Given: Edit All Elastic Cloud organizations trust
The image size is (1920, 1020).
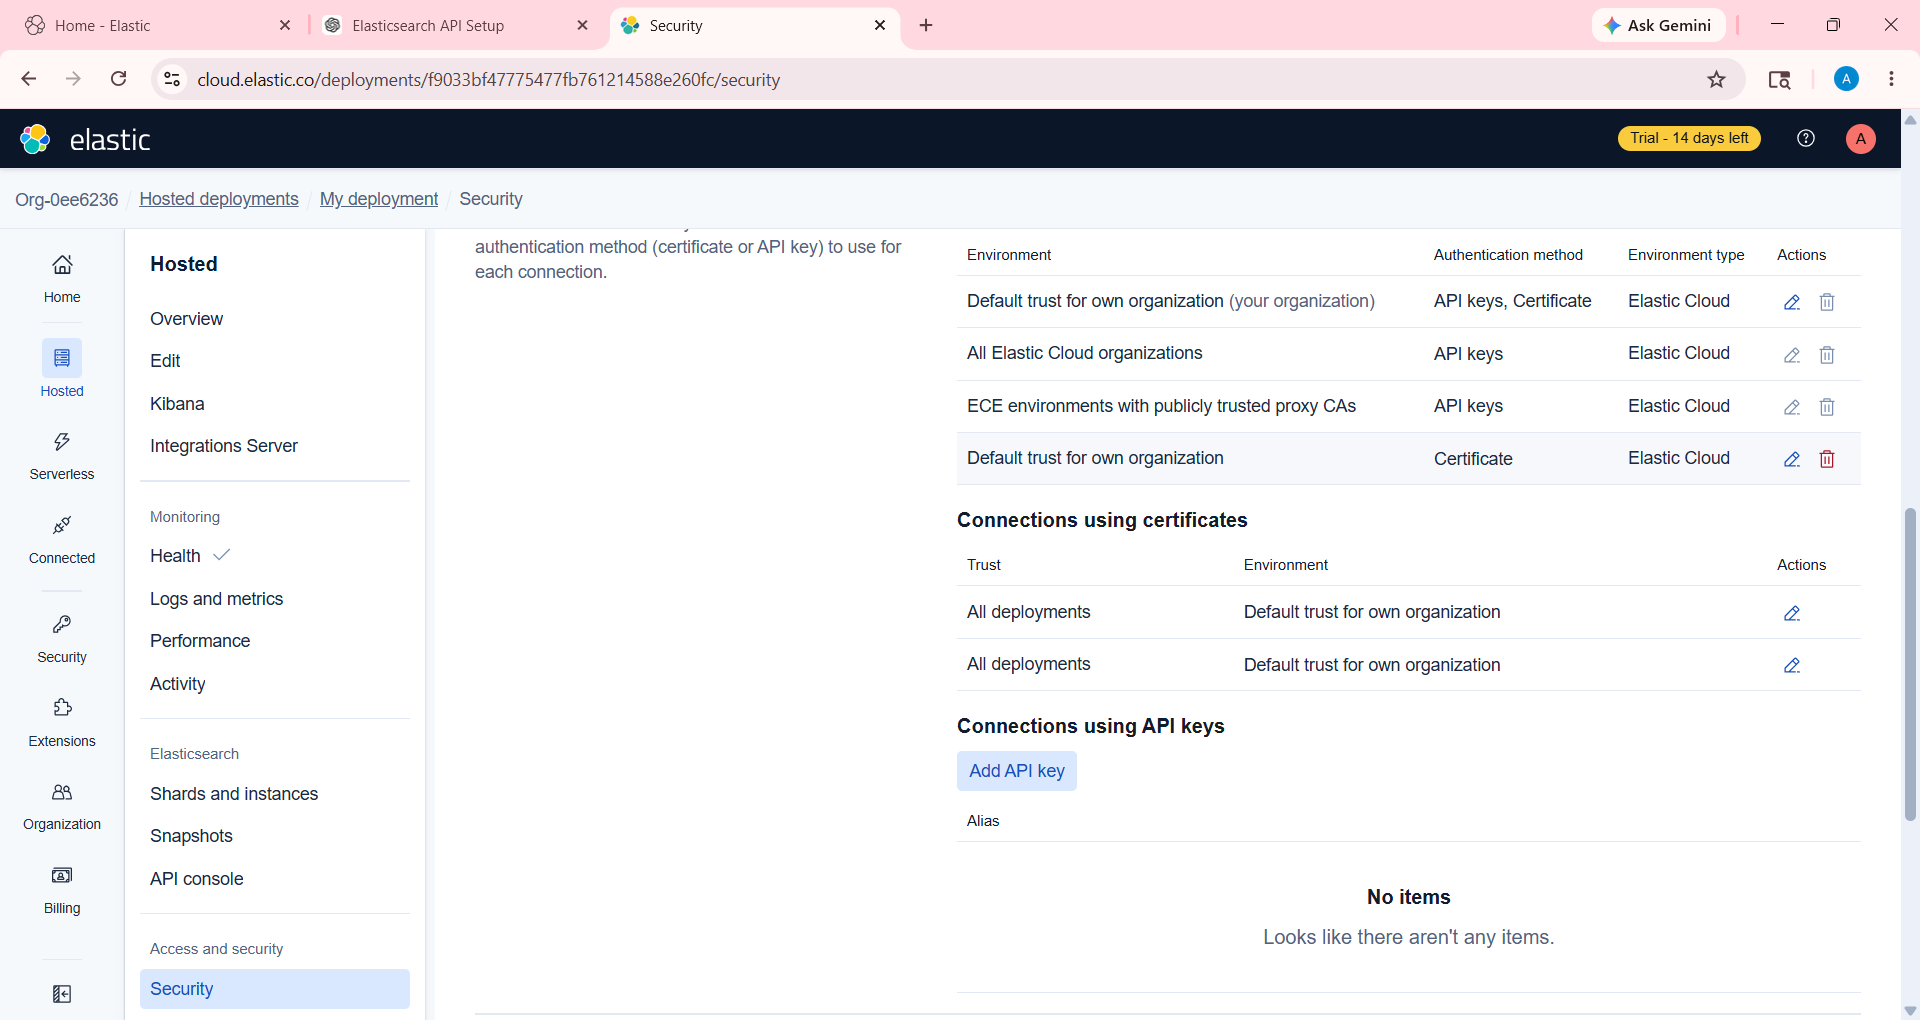Looking at the screenshot, I should coord(1792,355).
